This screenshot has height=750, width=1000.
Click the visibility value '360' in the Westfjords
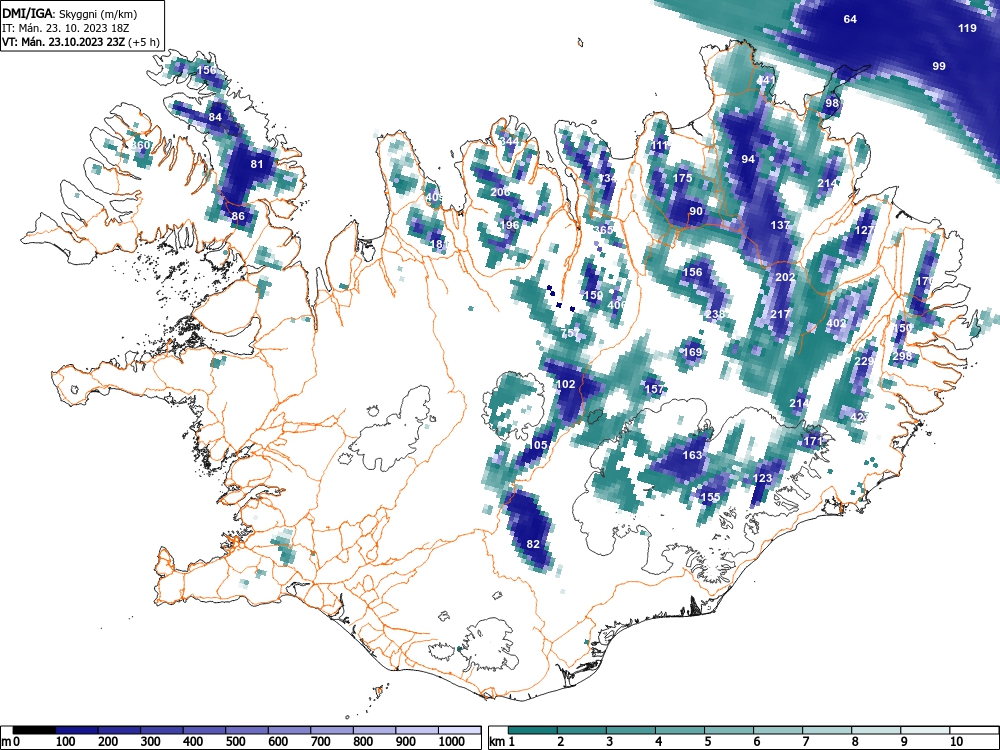pos(140,145)
